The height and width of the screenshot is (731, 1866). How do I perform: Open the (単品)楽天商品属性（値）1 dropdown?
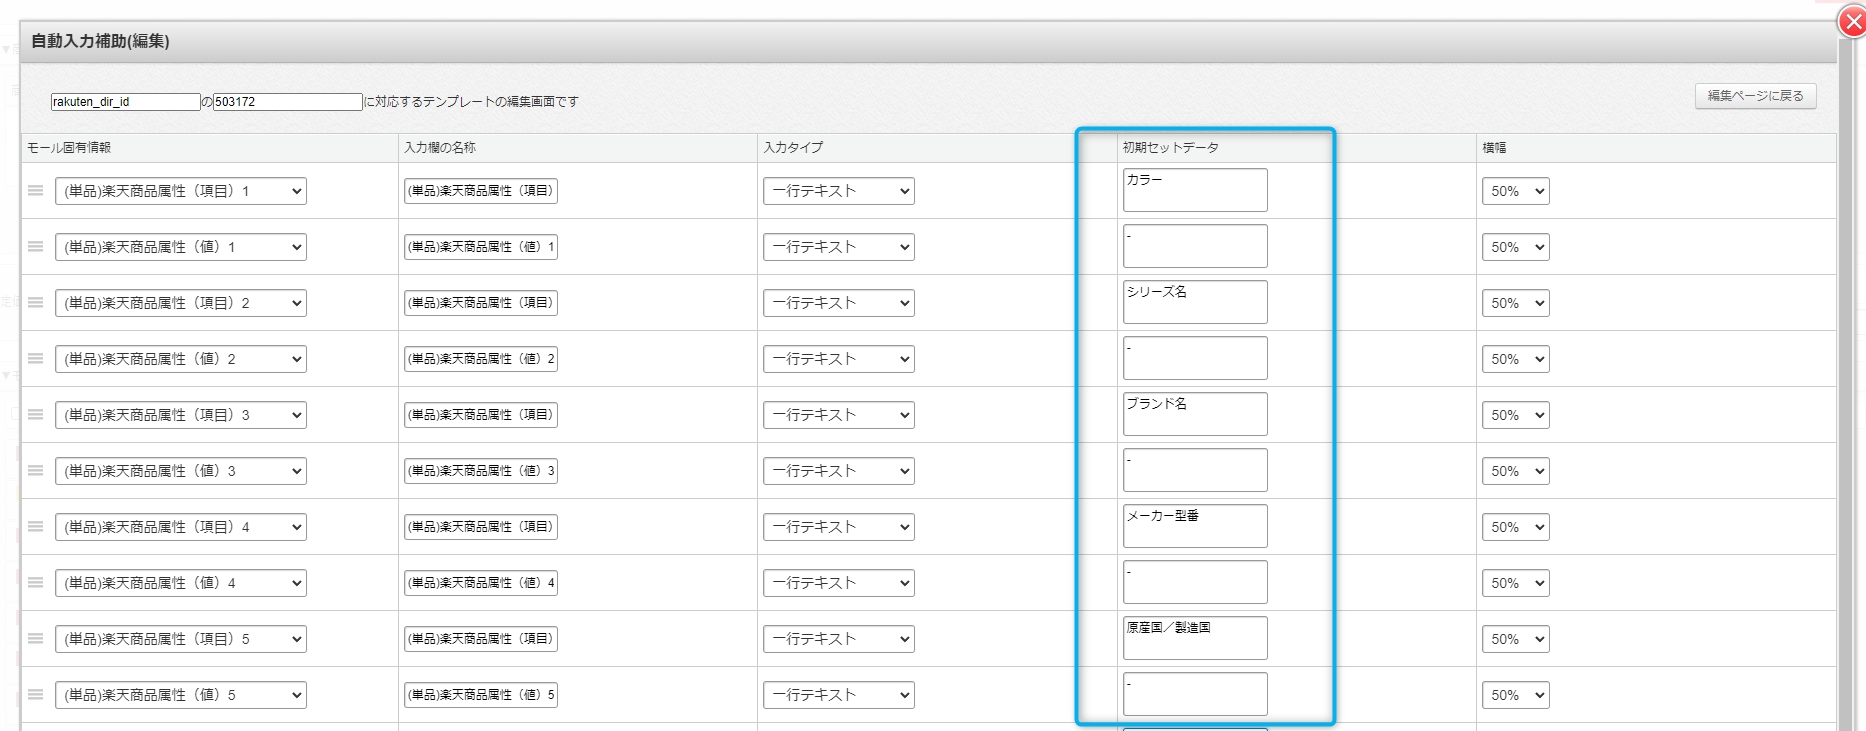[x=181, y=247]
